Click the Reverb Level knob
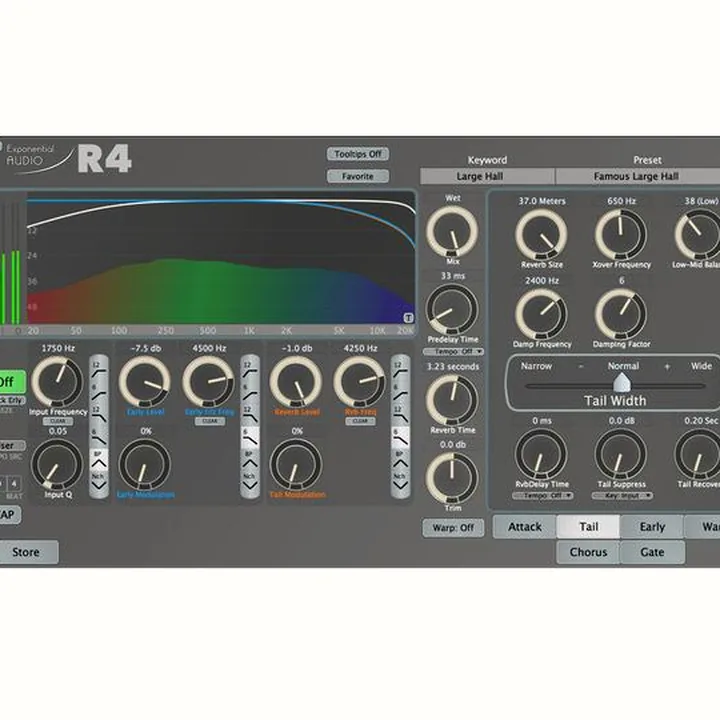 click(x=296, y=382)
